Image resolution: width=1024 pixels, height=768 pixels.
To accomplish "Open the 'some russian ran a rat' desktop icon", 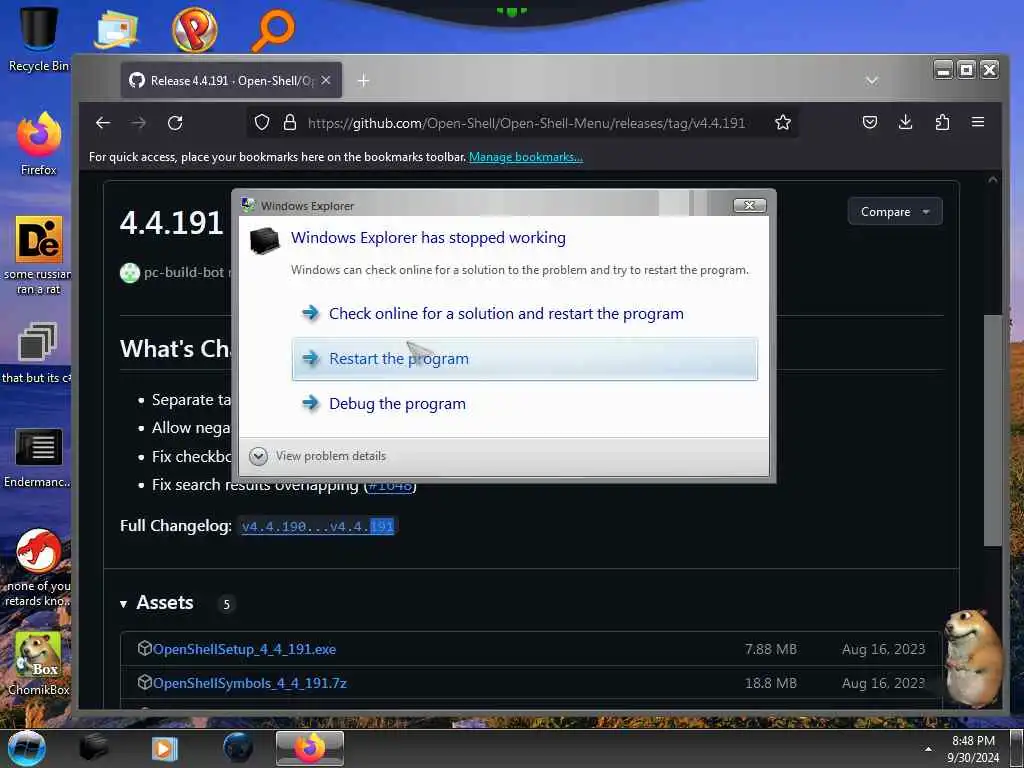I will 39,255.
